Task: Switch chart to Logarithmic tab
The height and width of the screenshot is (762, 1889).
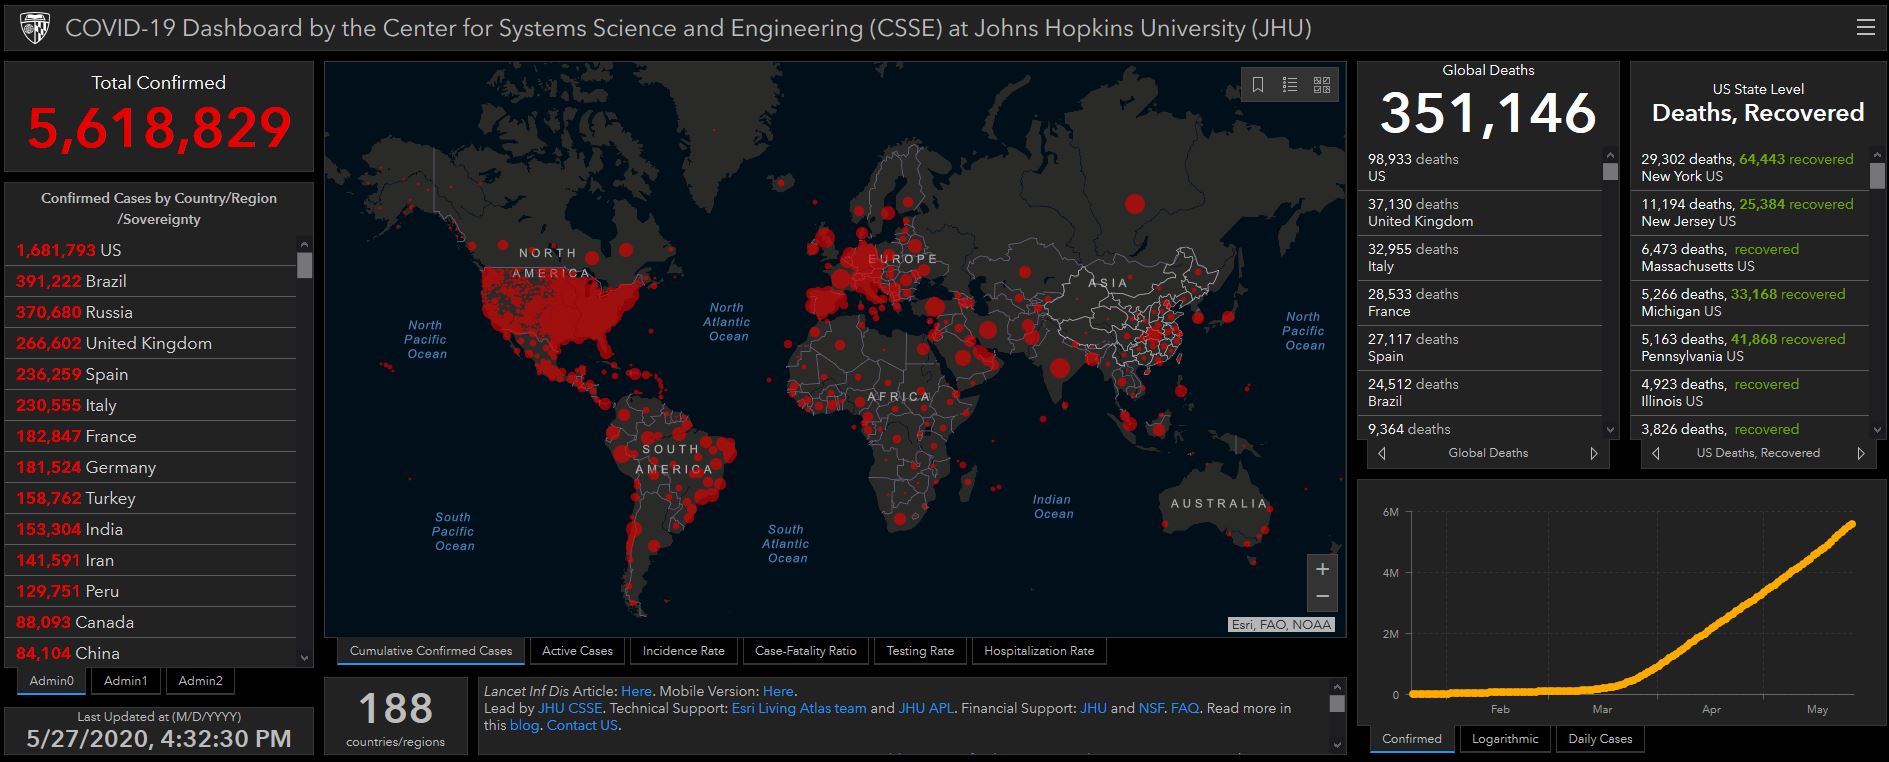Action: (x=1505, y=739)
